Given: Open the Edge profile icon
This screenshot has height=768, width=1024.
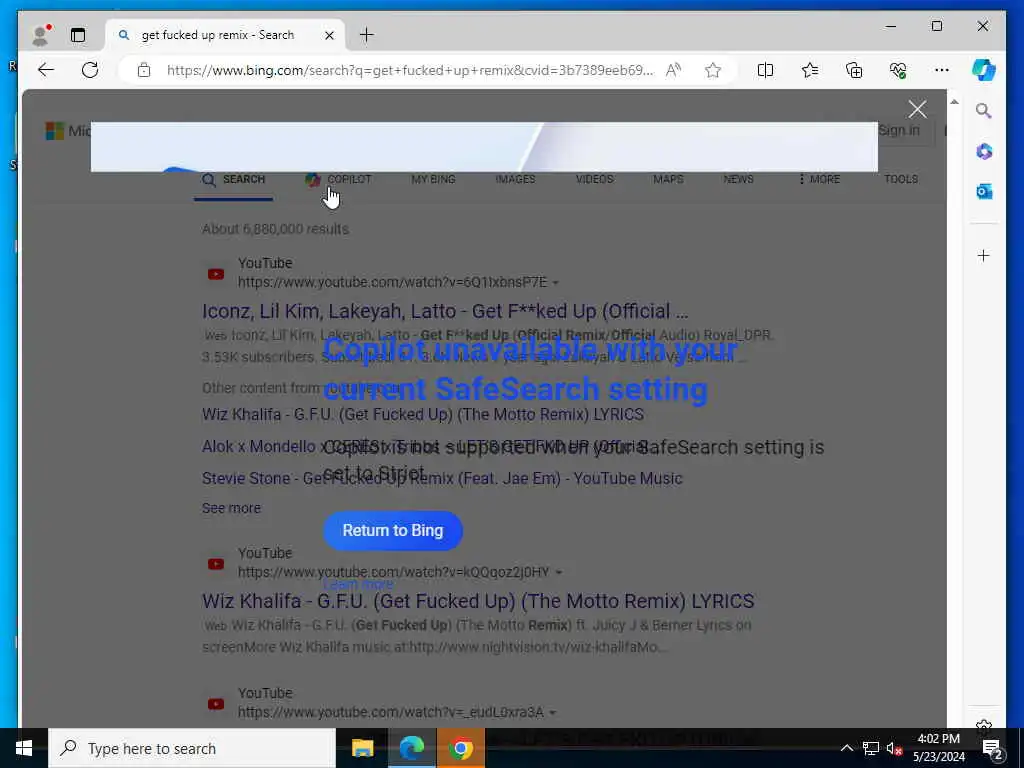Looking at the screenshot, I should 40,35.
